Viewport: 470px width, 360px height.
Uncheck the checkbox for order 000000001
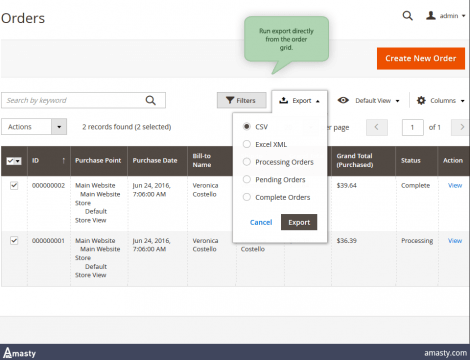[14, 240]
